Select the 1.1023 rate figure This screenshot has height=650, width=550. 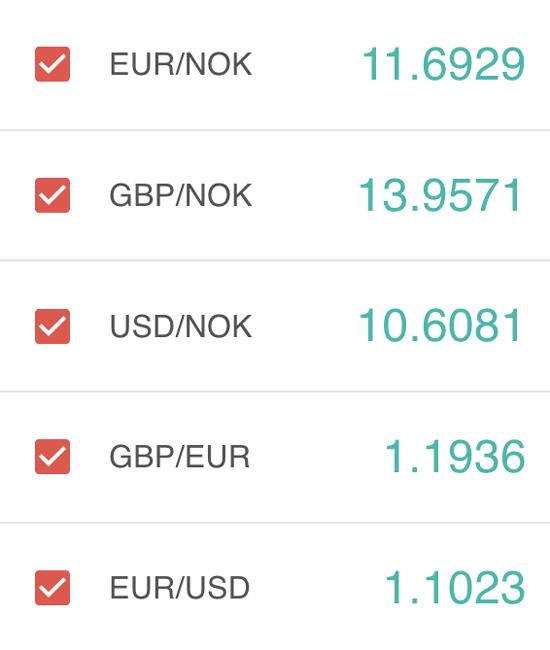[455, 587]
